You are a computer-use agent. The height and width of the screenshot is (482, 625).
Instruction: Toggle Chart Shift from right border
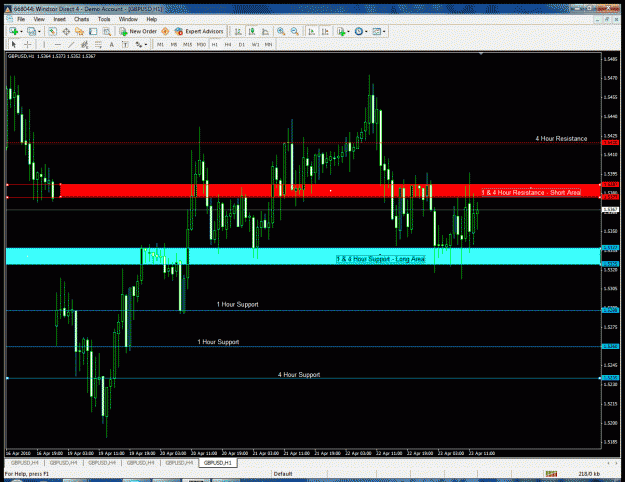click(325, 31)
